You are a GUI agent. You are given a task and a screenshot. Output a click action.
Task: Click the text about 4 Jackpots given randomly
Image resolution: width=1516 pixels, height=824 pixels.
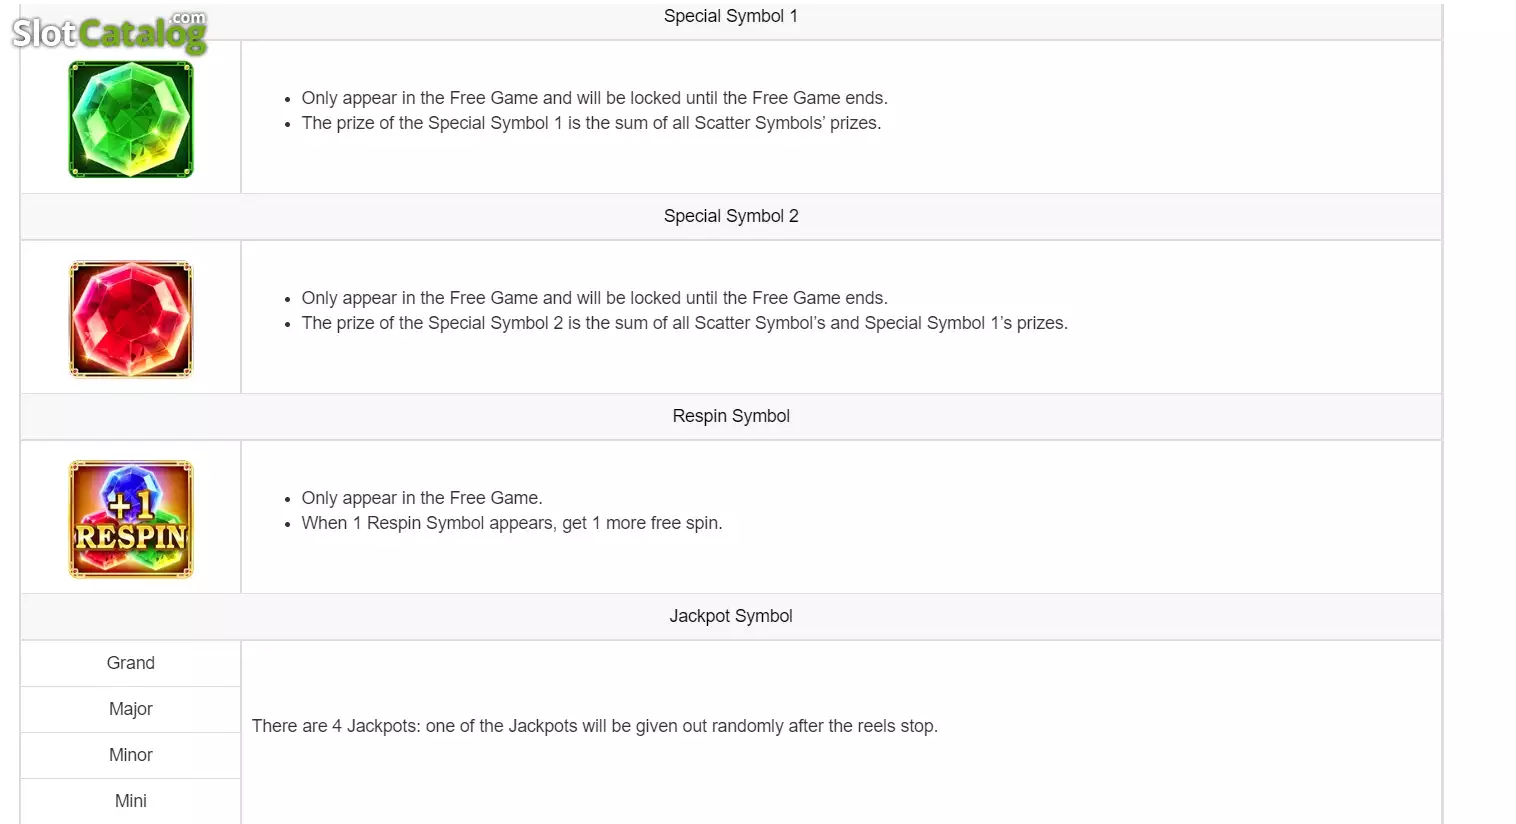(x=595, y=726)
